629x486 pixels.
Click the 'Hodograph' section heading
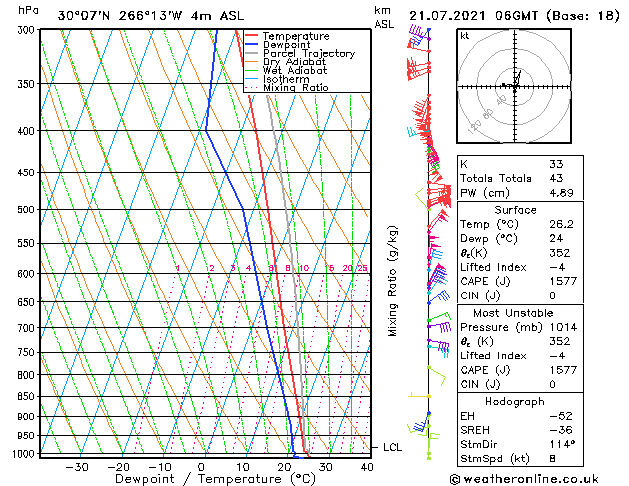tap(515, 402)
